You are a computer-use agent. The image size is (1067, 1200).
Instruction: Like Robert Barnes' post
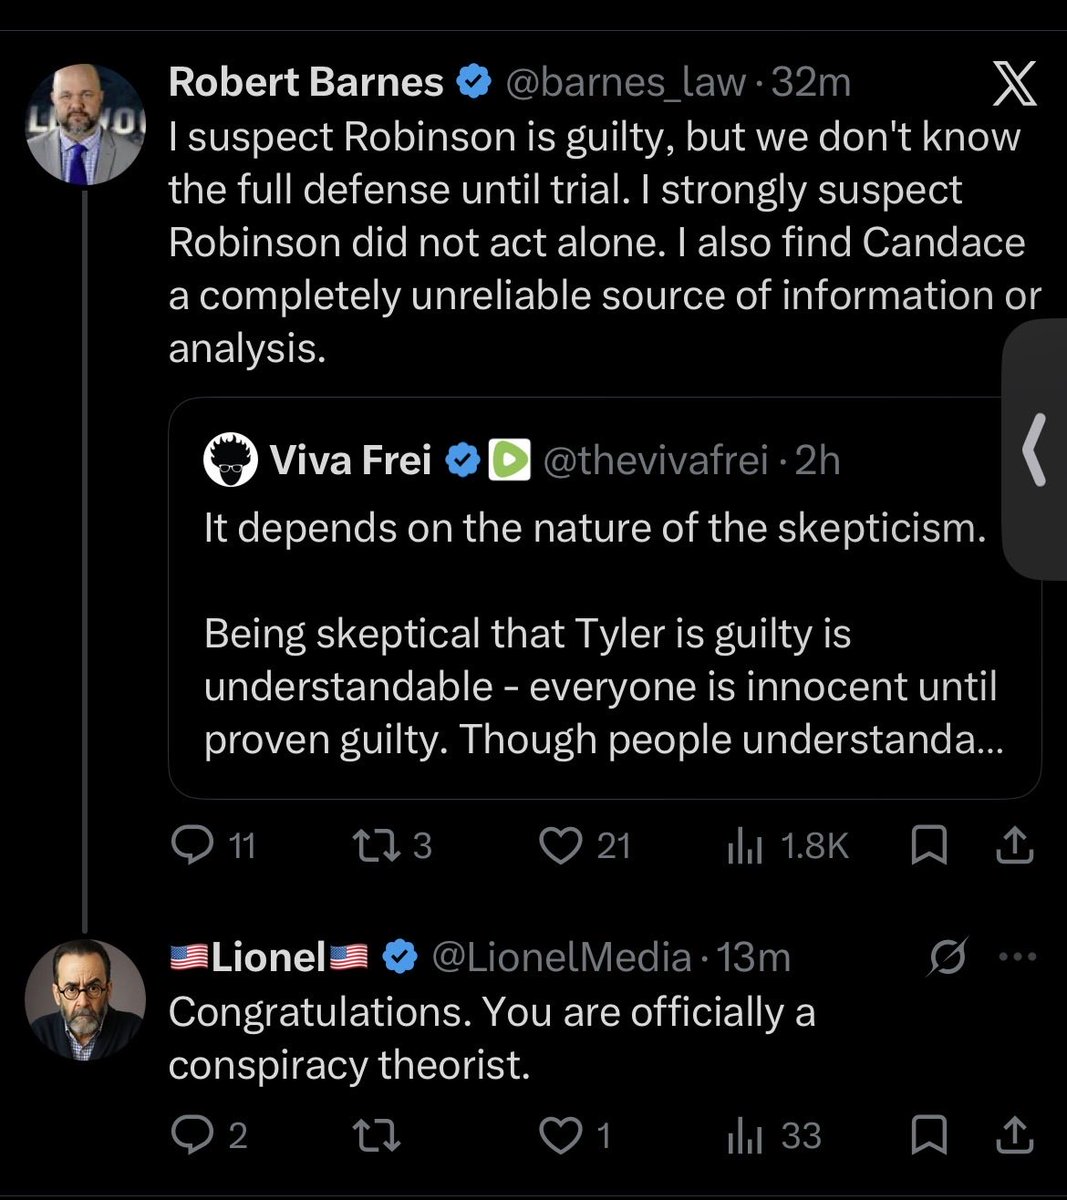(x=585, y=846)
